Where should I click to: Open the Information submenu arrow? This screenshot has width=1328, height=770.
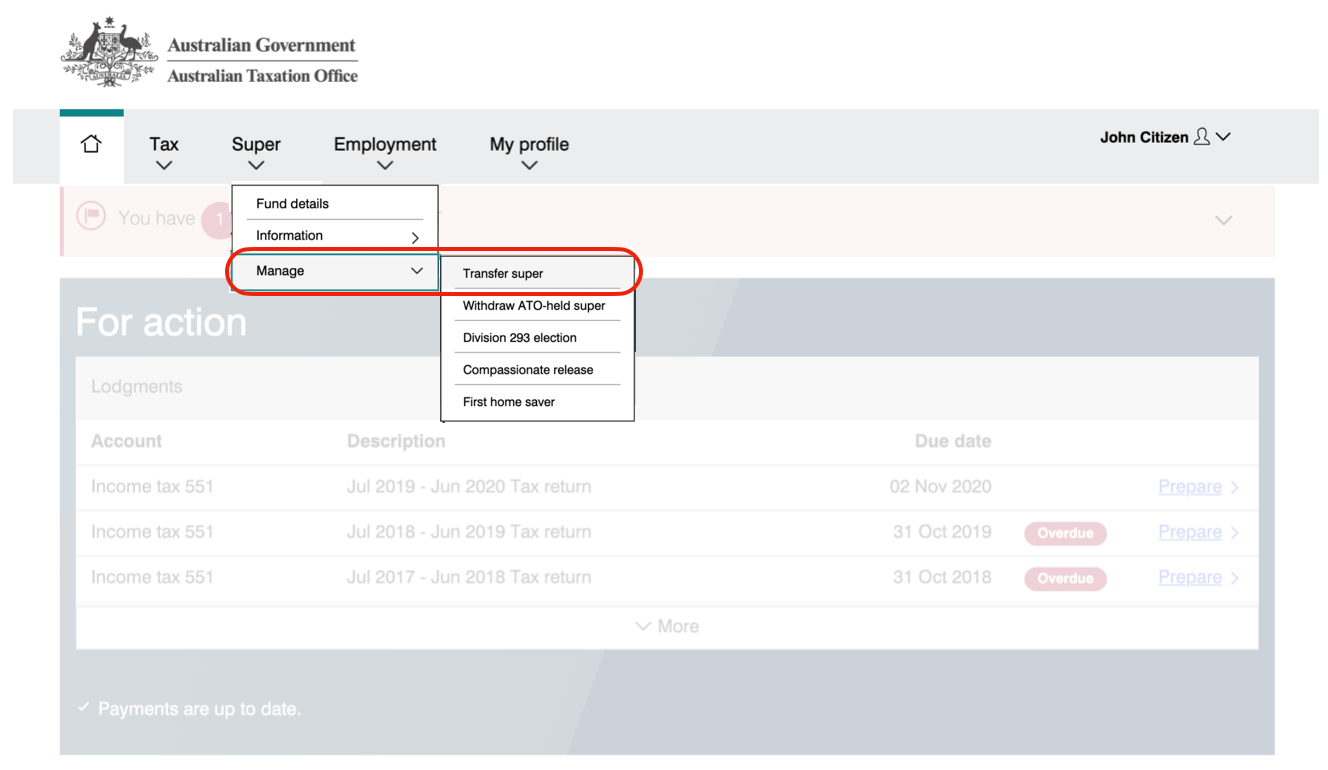click(413, 237)
